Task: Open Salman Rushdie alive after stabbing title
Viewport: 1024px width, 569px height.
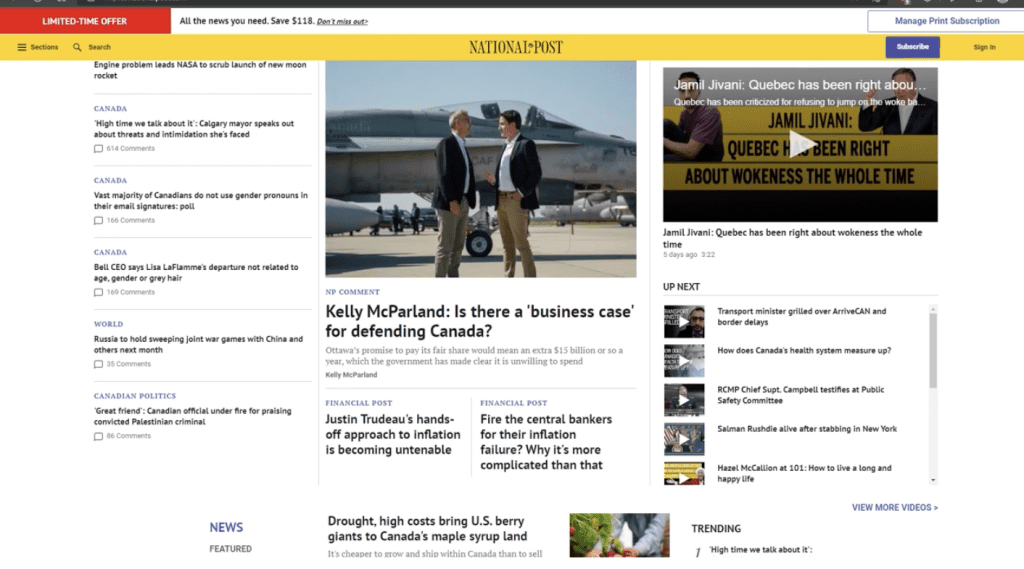Action: click(807, 429)
